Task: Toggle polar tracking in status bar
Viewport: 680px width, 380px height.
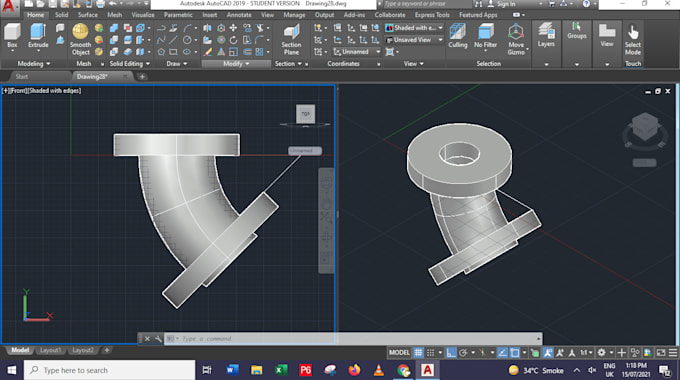Action: pos(463,353)
